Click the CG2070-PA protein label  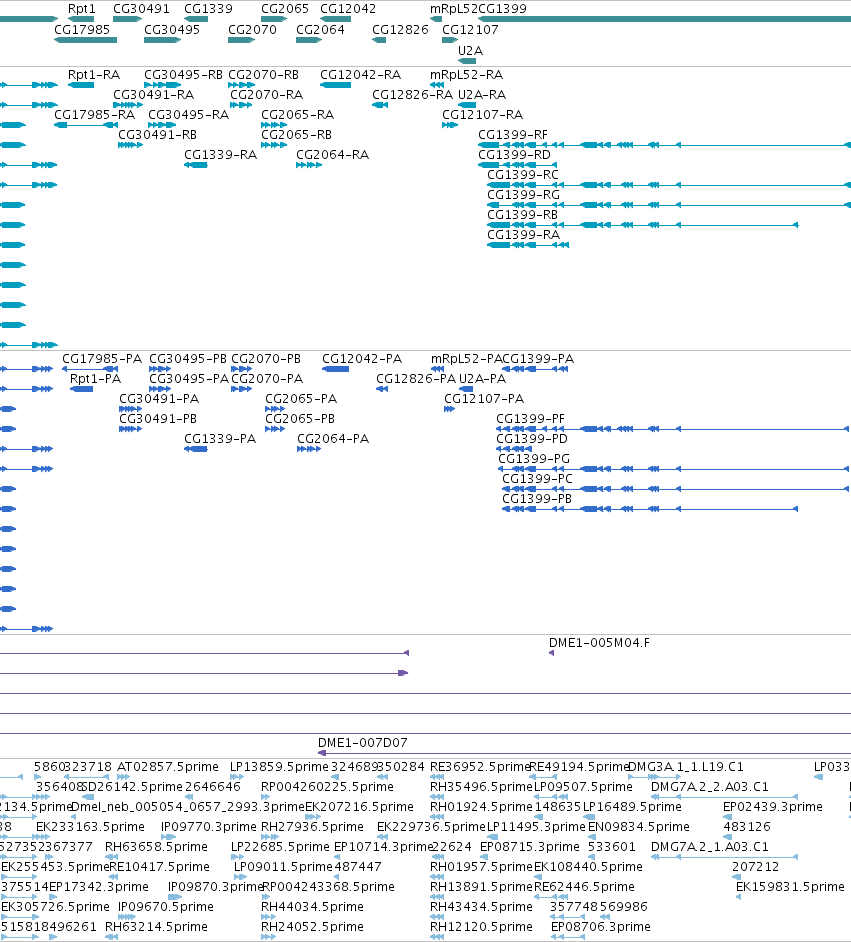[267, 378]
